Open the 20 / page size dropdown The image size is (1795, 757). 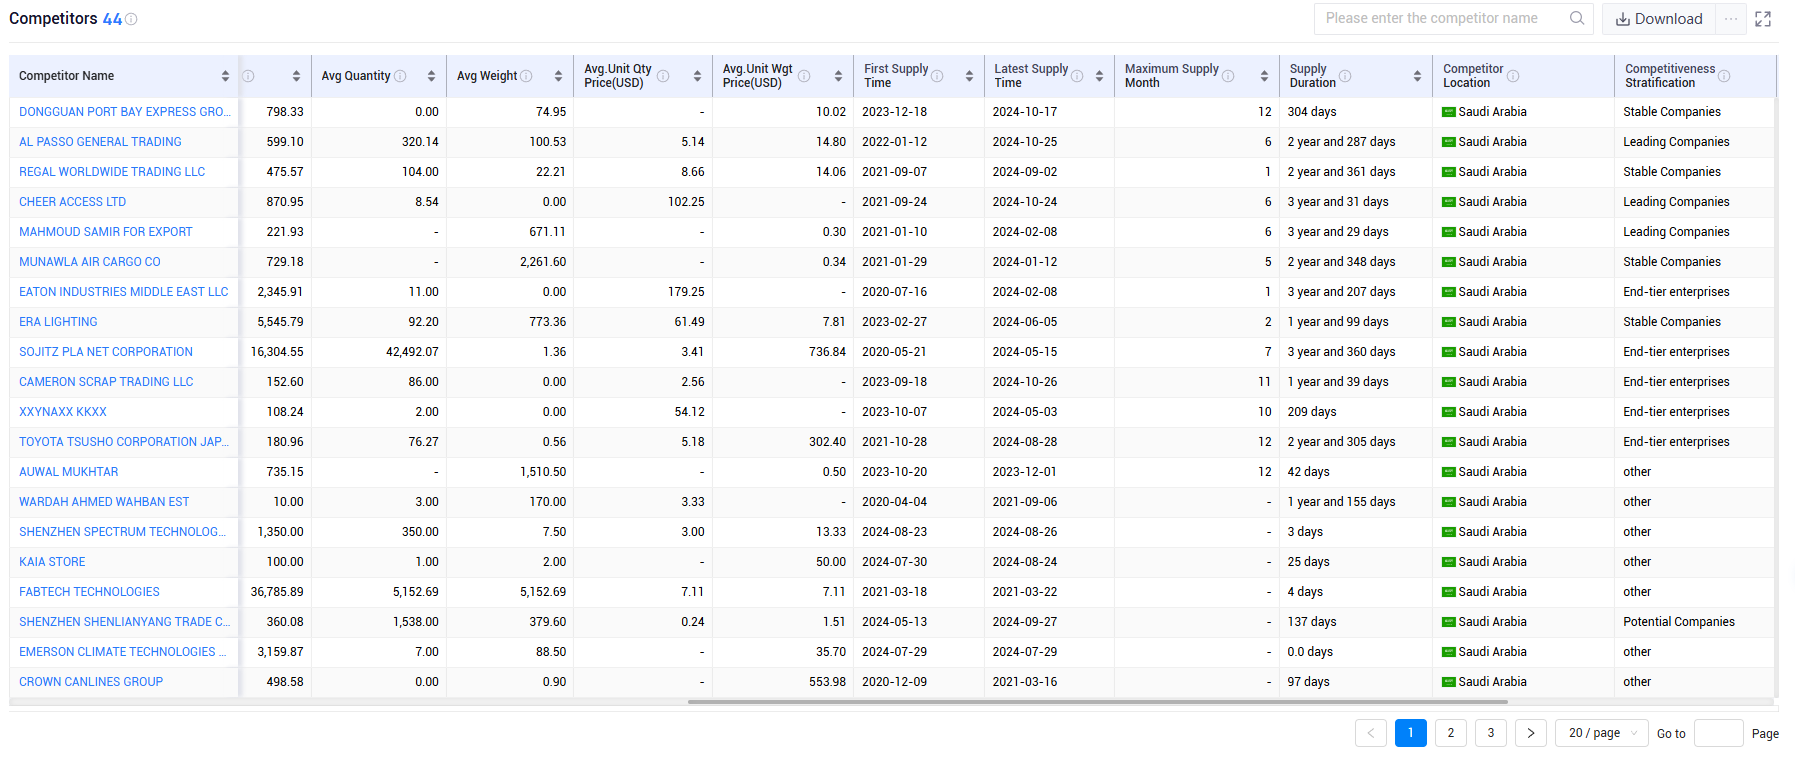pyautogui.click(x=1602, y=733)
